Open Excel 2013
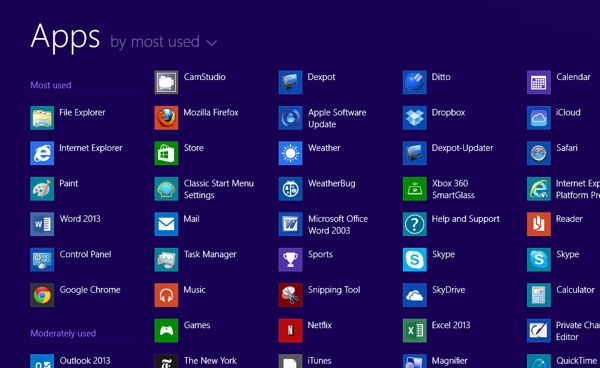 pyautogui.click(x=437, y=331)
